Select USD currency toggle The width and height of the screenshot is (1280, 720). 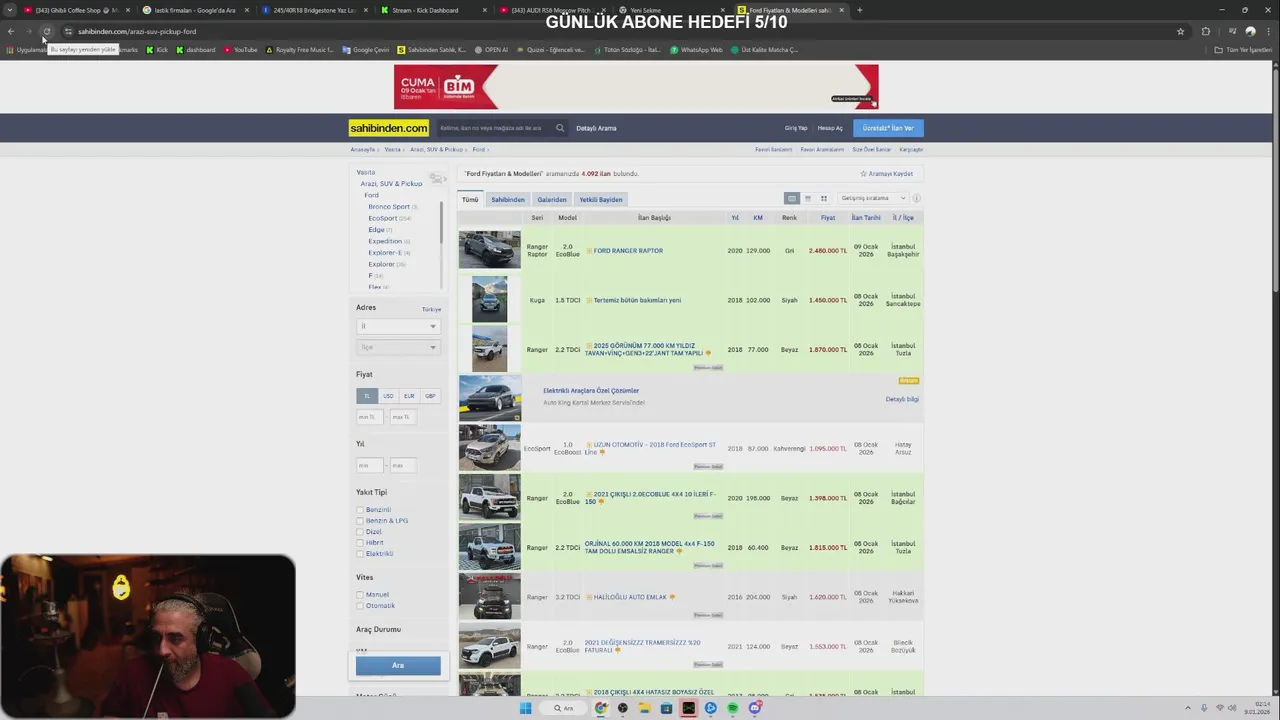click(388, 396)
